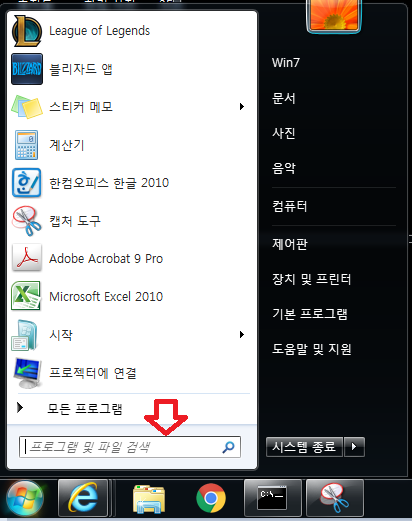This screenshot has height=521, width=412.
Task: Click the 'League of Legends' text label
Action: 99,31
